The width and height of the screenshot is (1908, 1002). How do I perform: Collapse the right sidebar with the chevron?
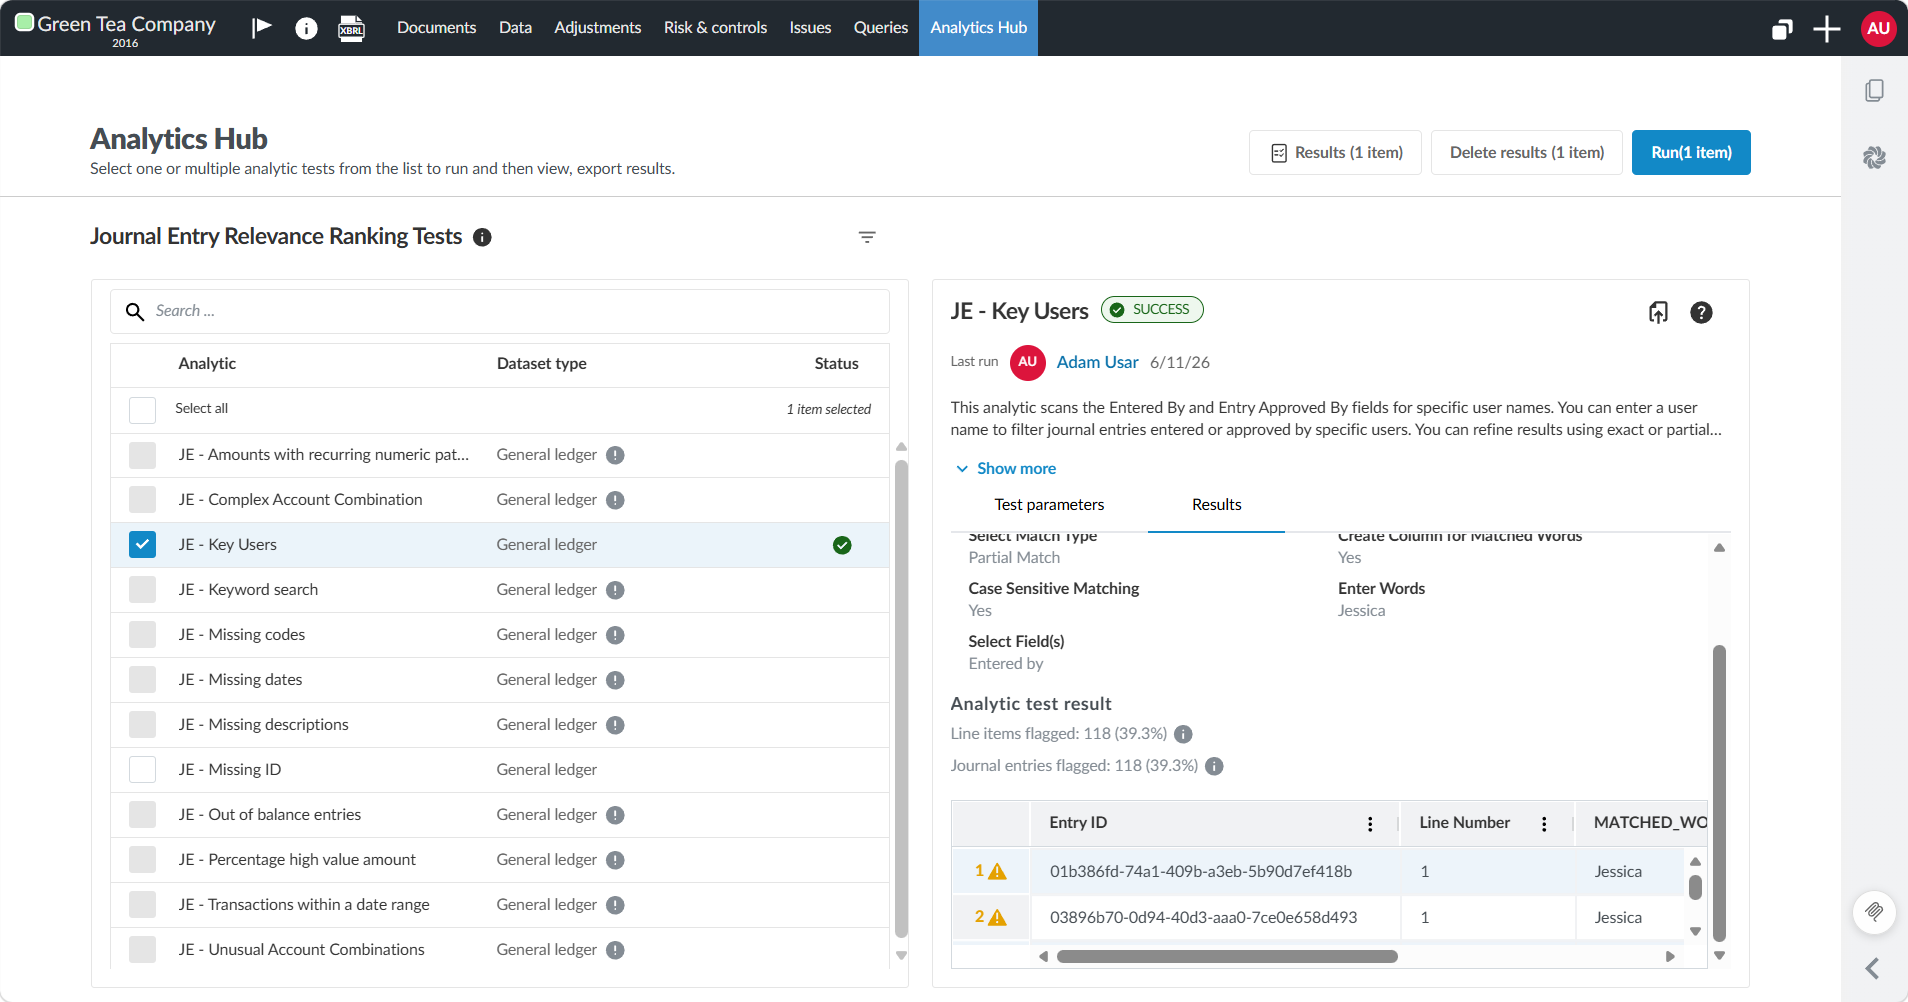pyautogui.click(x=1873, y=968)
